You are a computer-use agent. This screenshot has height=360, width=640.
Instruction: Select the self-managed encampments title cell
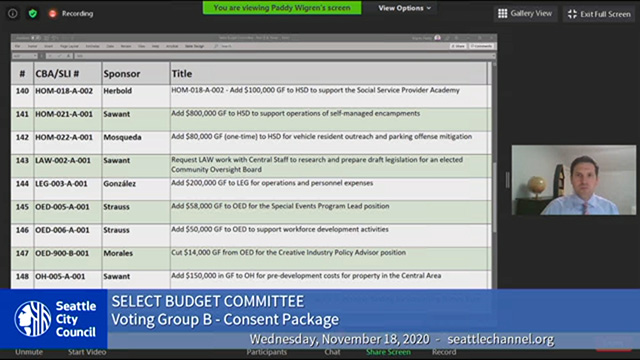(x=329, y=120)
